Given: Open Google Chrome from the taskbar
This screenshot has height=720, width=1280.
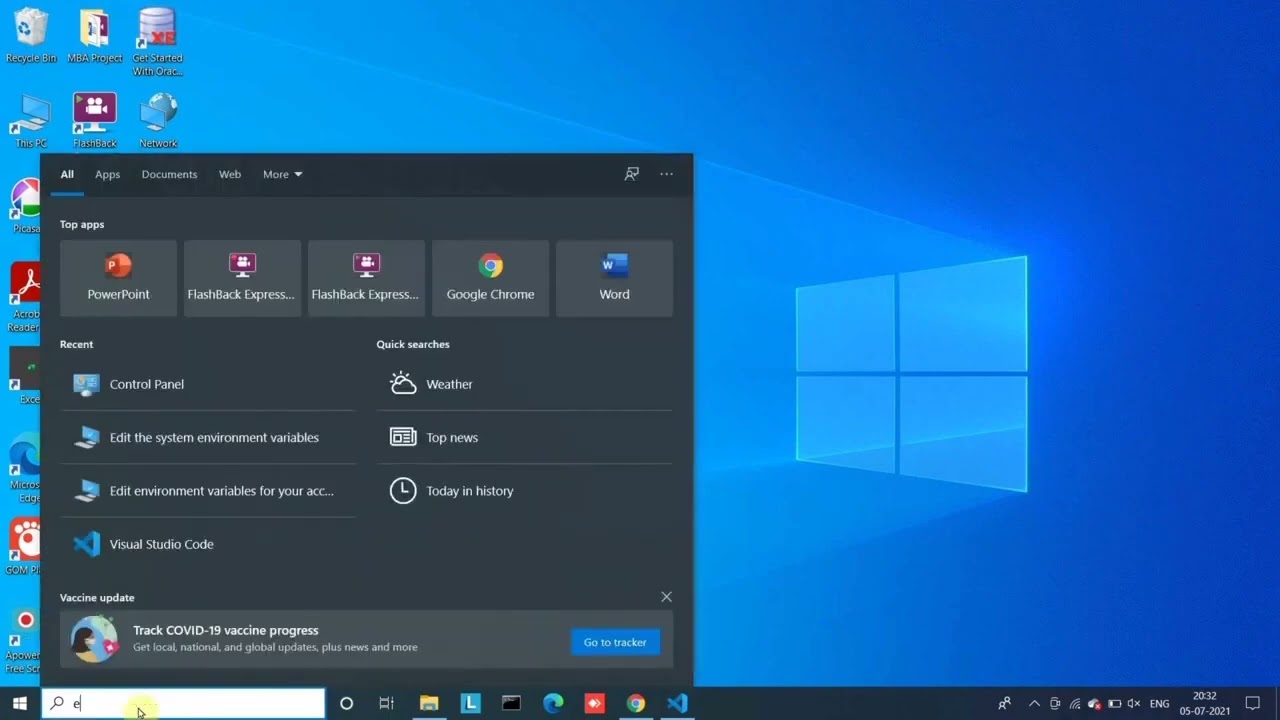Looking at the screenshot, I should (x=635, y=703).
